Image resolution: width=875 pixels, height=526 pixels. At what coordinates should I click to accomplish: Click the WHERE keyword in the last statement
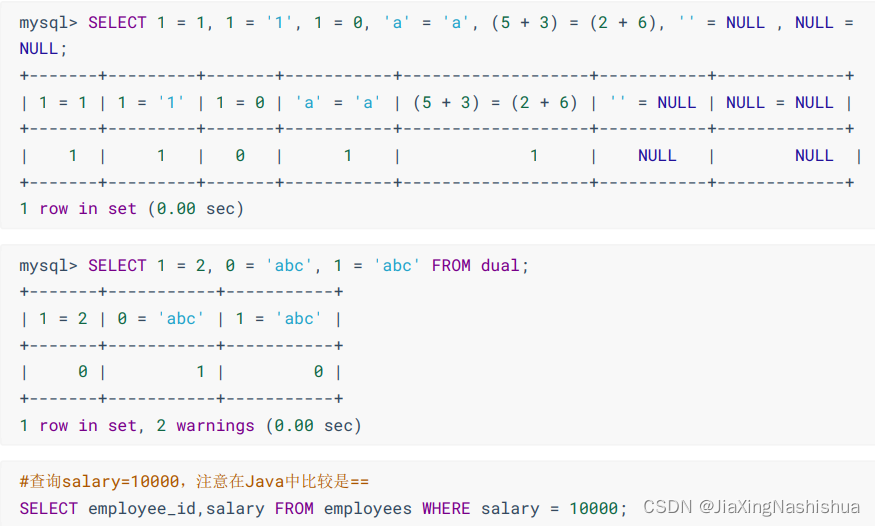click(446, 509)
